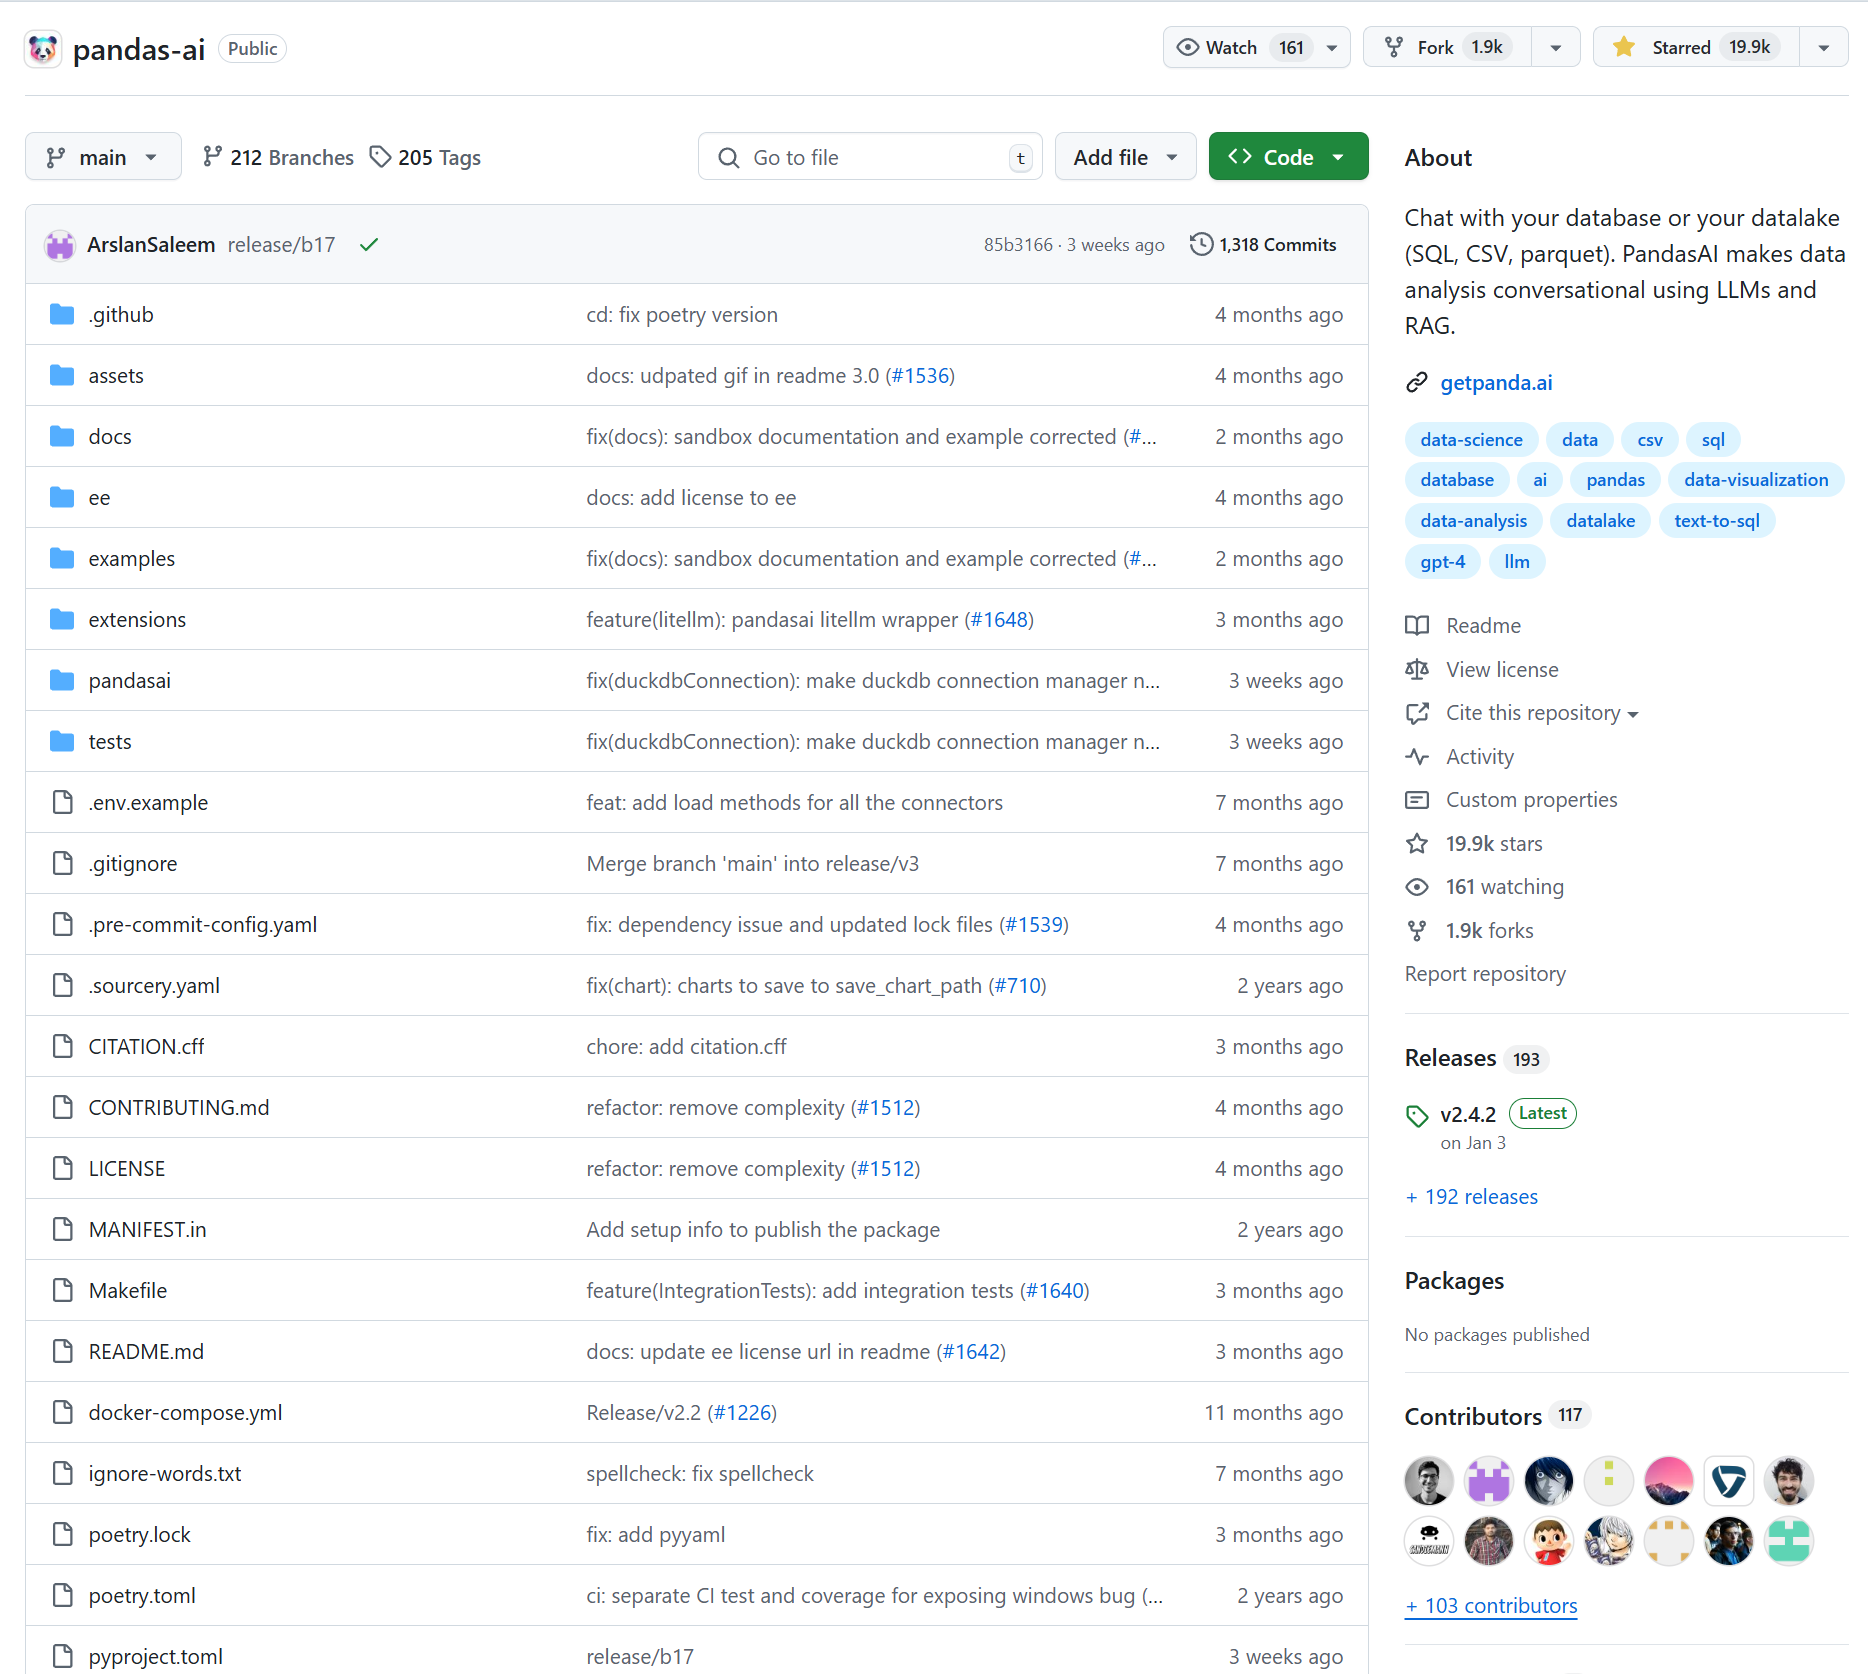The width and height of the screenshot is (1868, 1674).
Task: Expand Cite this repository dropdown
Action: pos(1541,713)
